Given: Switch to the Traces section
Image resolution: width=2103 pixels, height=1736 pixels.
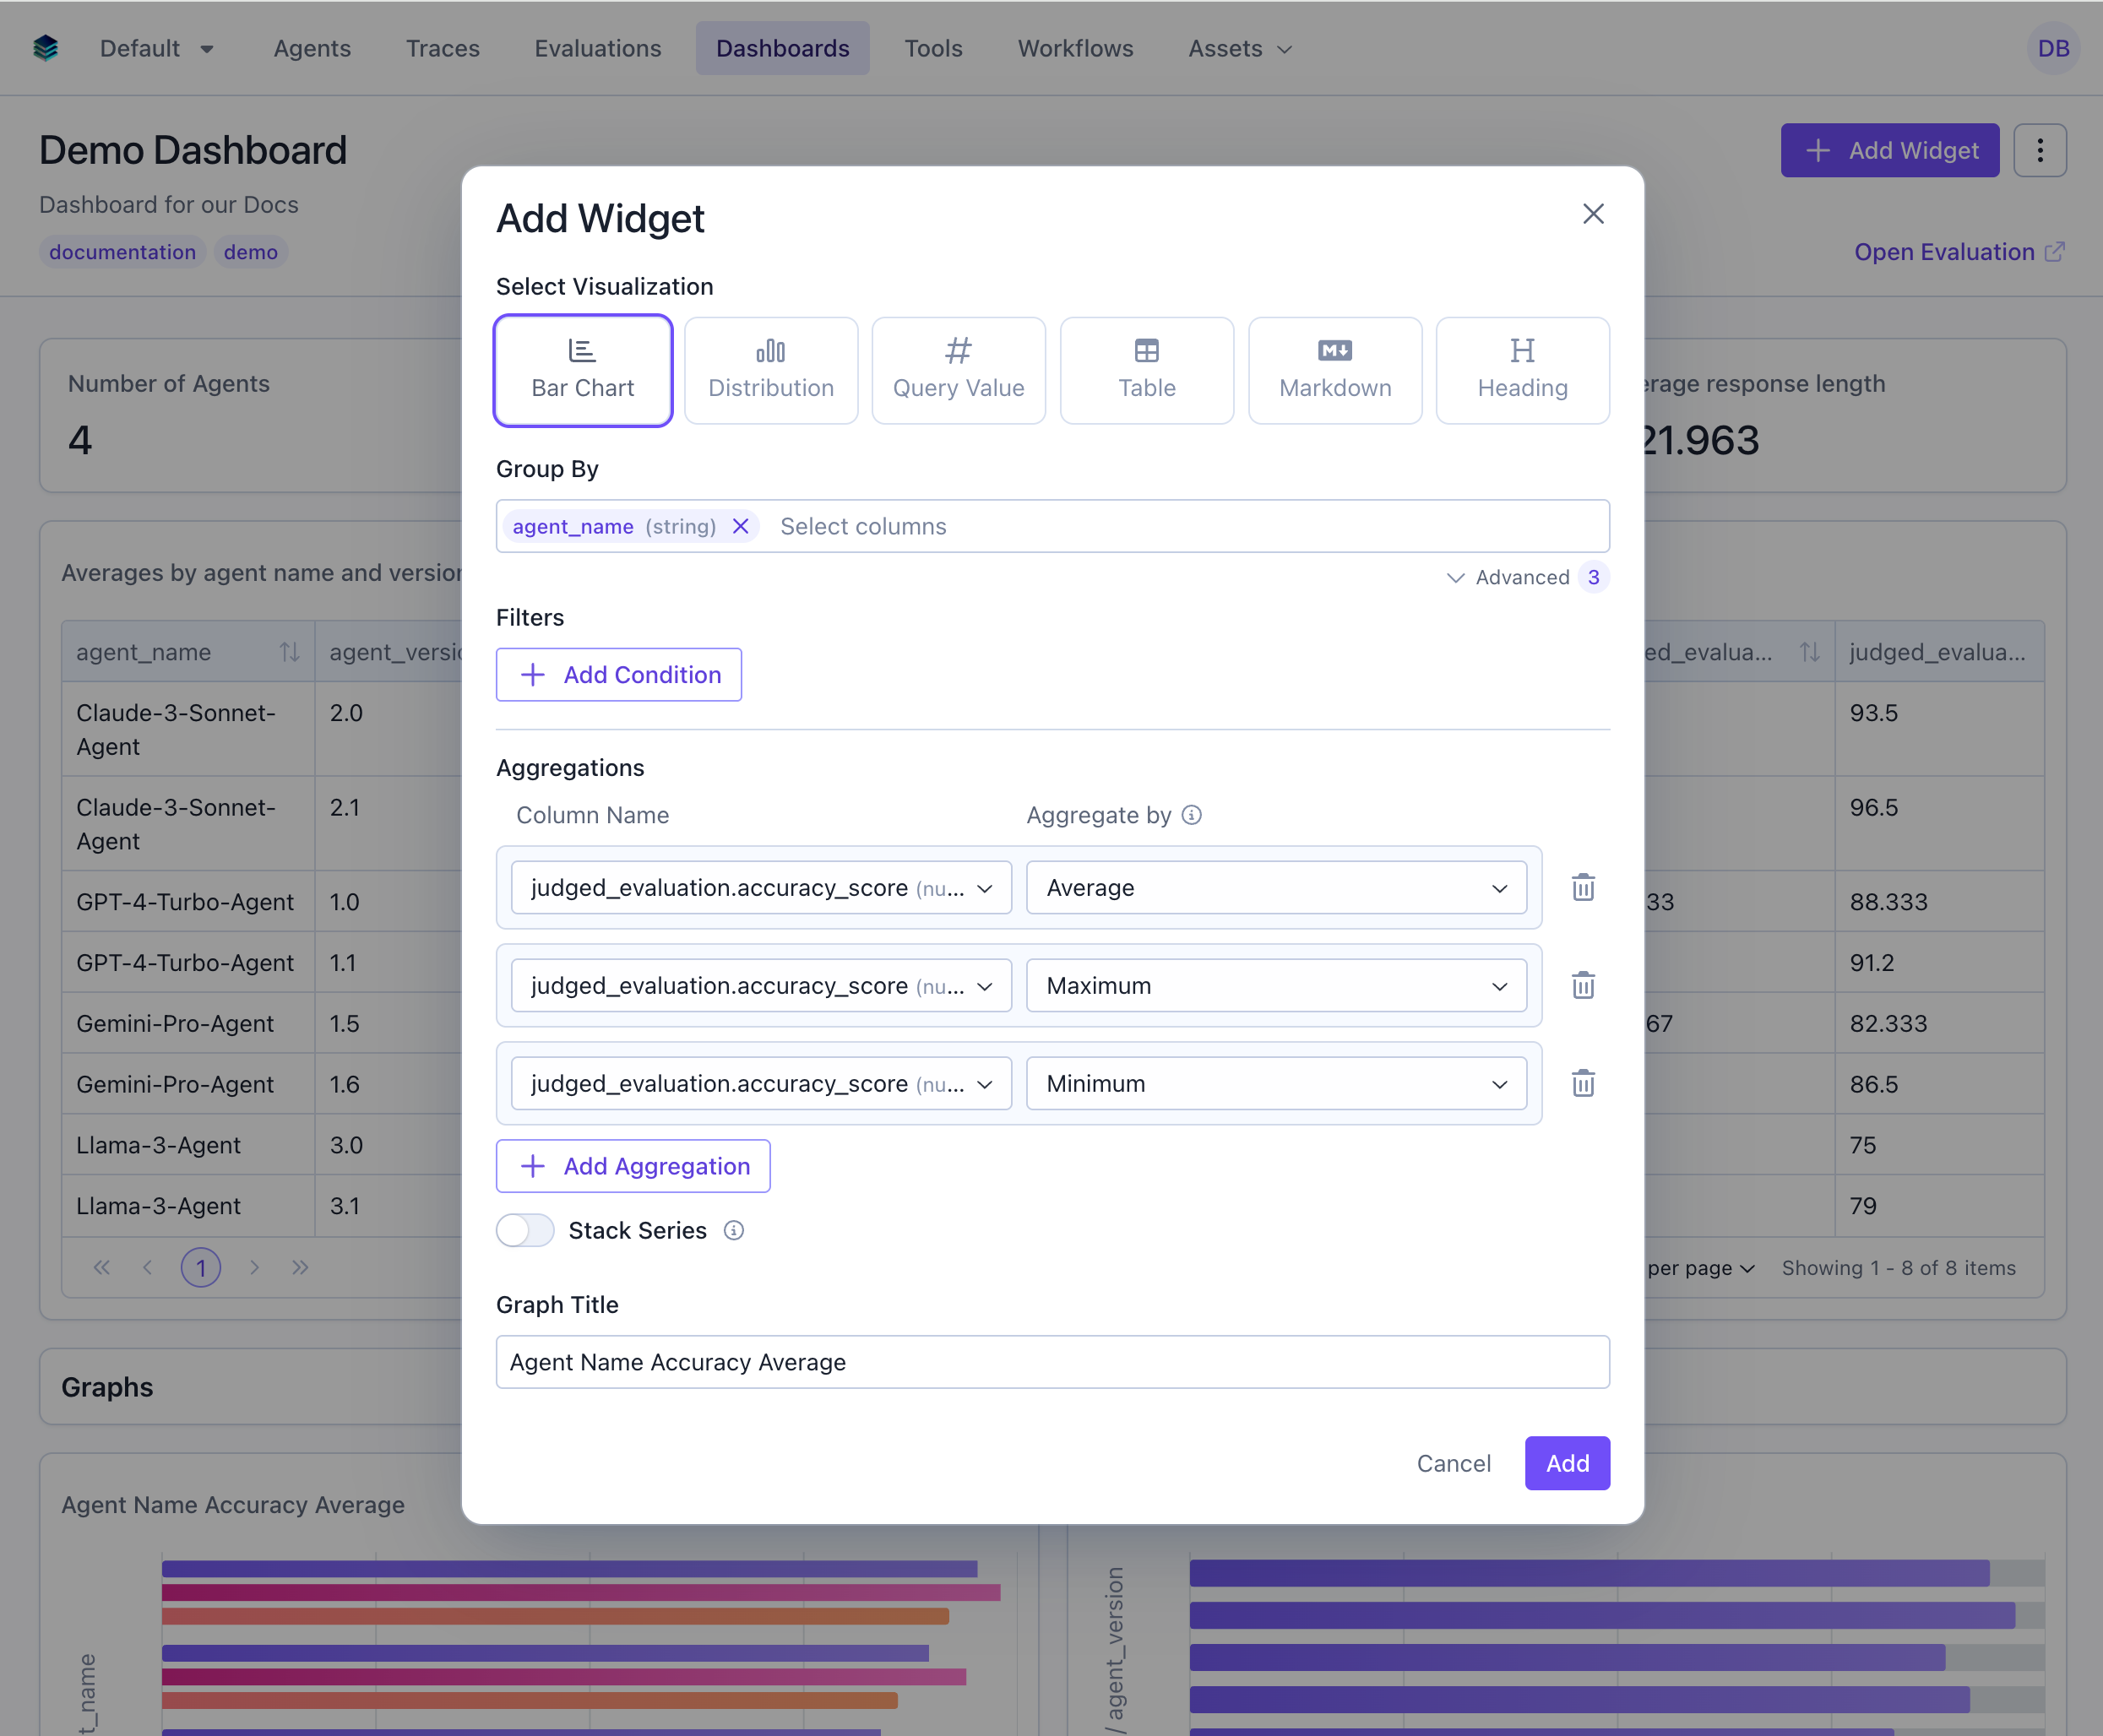Looking at the screenshot, I should (442, 47).
